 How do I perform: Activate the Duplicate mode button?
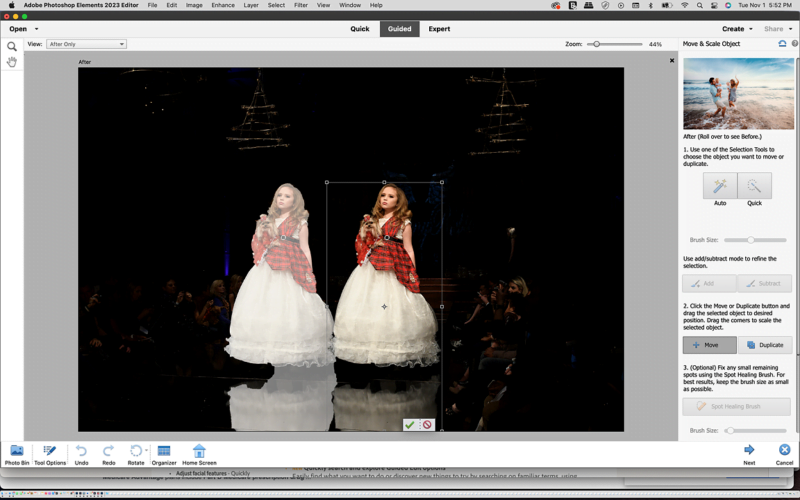coord(765,345)
